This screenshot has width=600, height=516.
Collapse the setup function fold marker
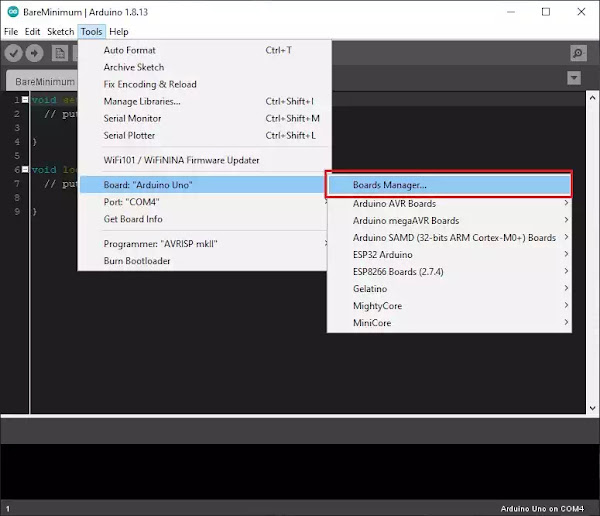tap(25, 100)
